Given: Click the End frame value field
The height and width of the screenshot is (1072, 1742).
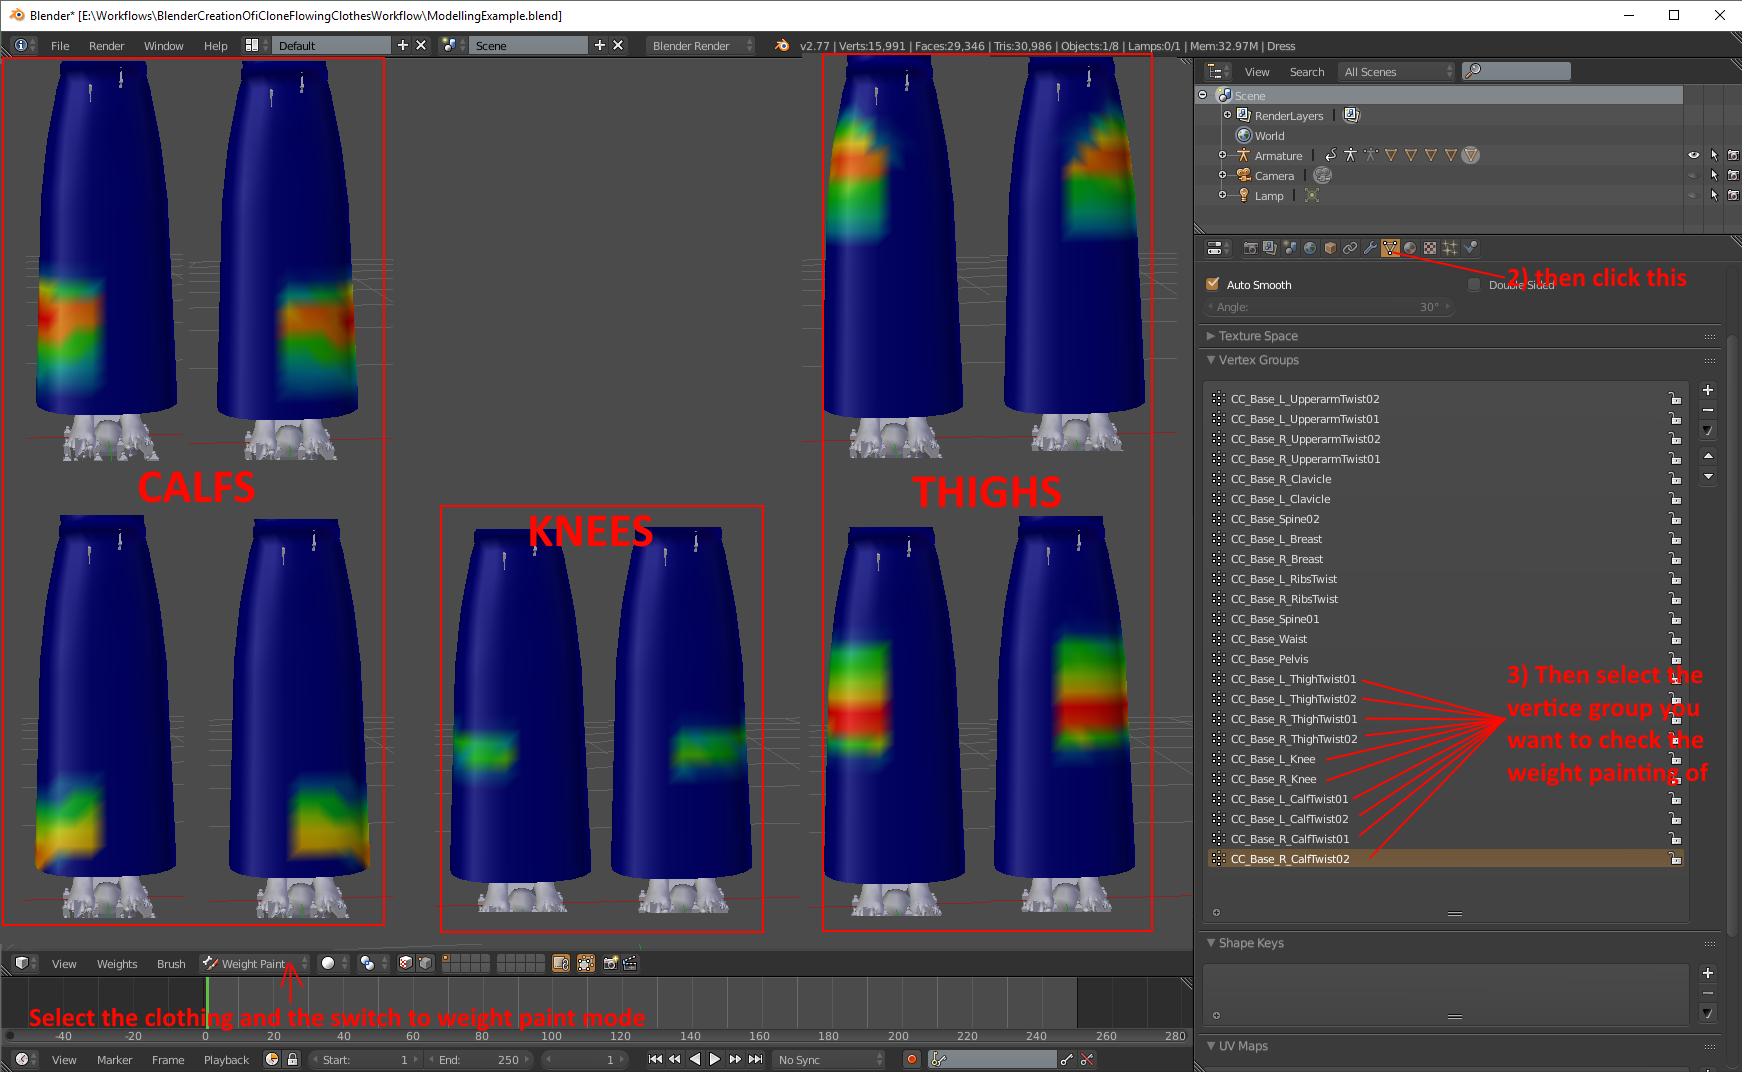Looking at the screenshot, I should 481,1059.
